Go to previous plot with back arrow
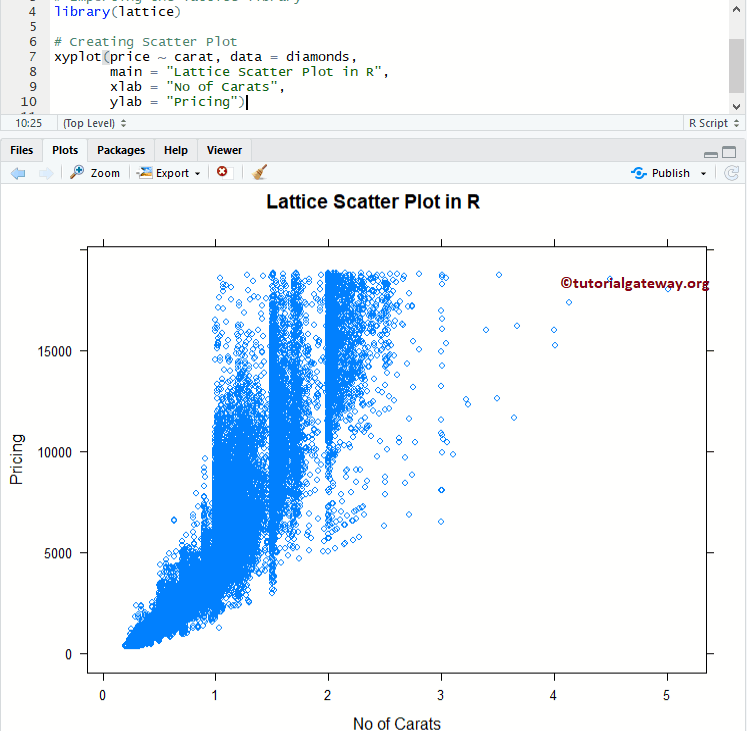The image size is (747, 731). click(18, 173)
